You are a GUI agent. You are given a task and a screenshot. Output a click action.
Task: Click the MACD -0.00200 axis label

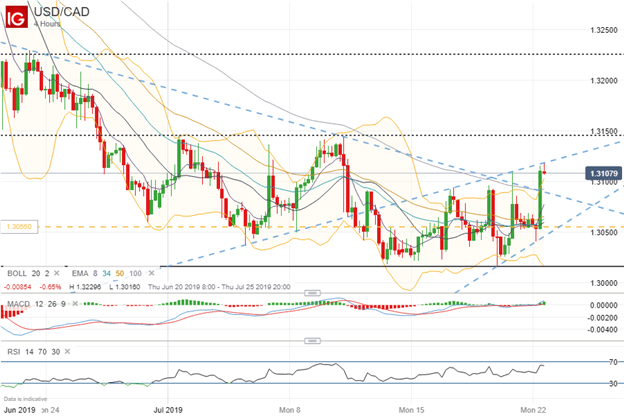(x=603, y=318)
